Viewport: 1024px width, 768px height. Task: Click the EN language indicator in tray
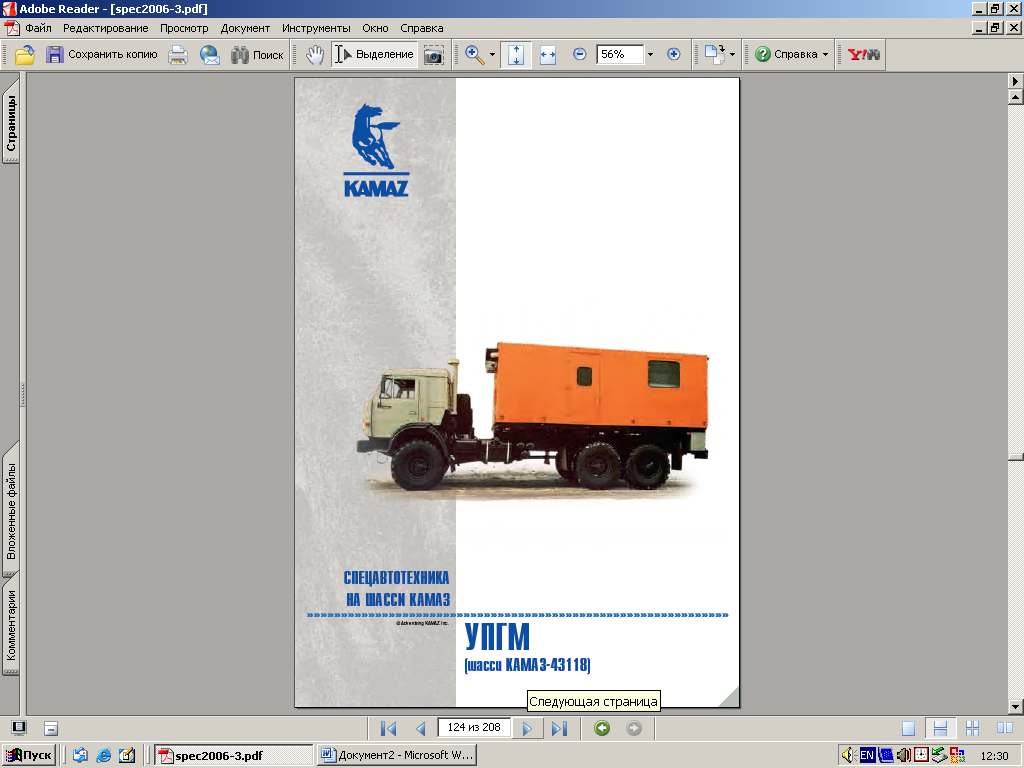coord(867,756)
